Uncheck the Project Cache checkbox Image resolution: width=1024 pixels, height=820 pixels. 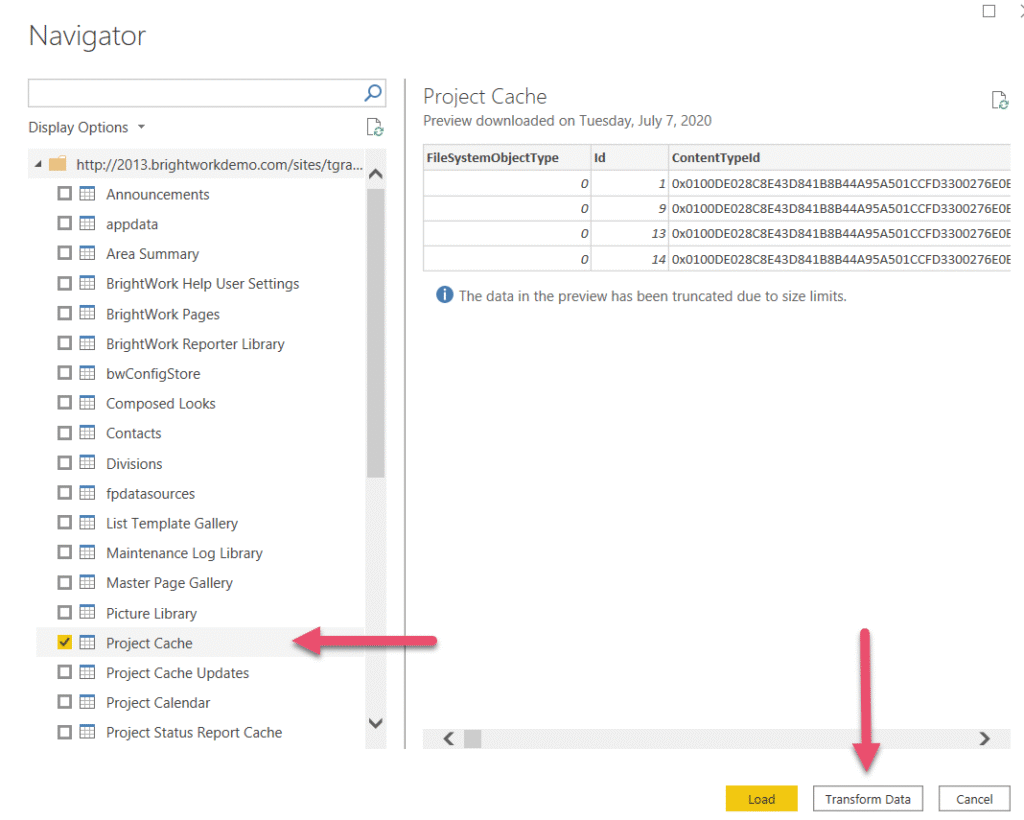(x=65, y=643)
